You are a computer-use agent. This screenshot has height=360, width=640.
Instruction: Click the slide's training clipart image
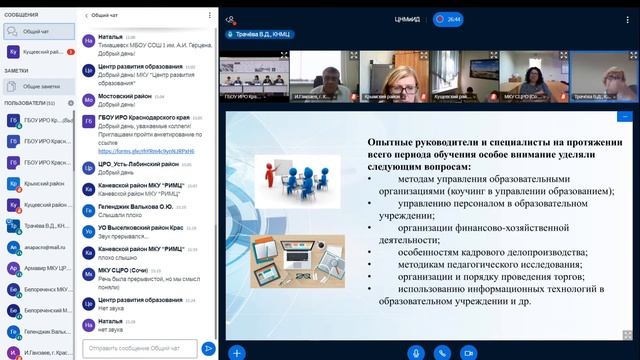pos(297,182)
